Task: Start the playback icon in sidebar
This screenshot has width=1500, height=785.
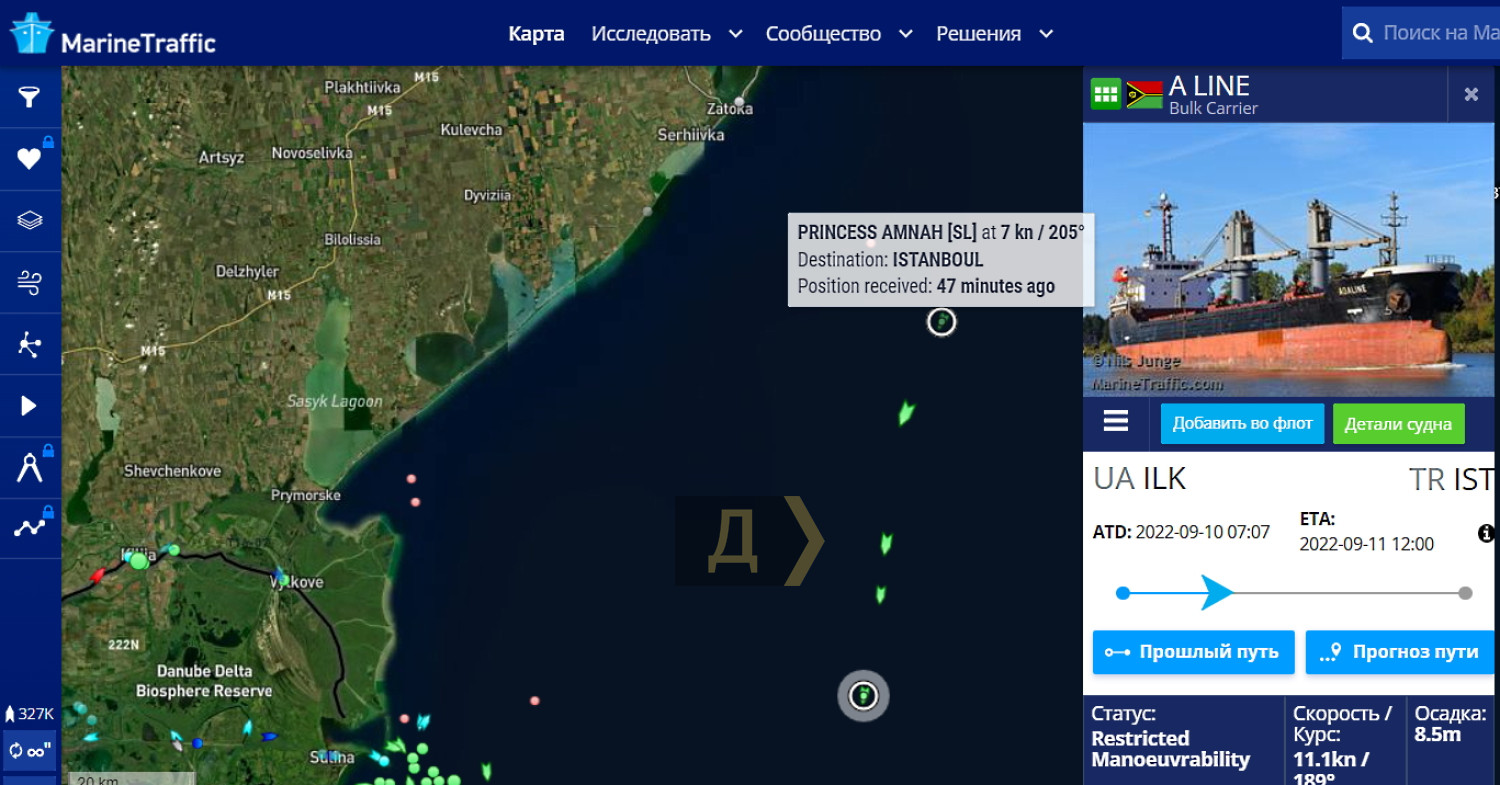Action: point(29,405)
